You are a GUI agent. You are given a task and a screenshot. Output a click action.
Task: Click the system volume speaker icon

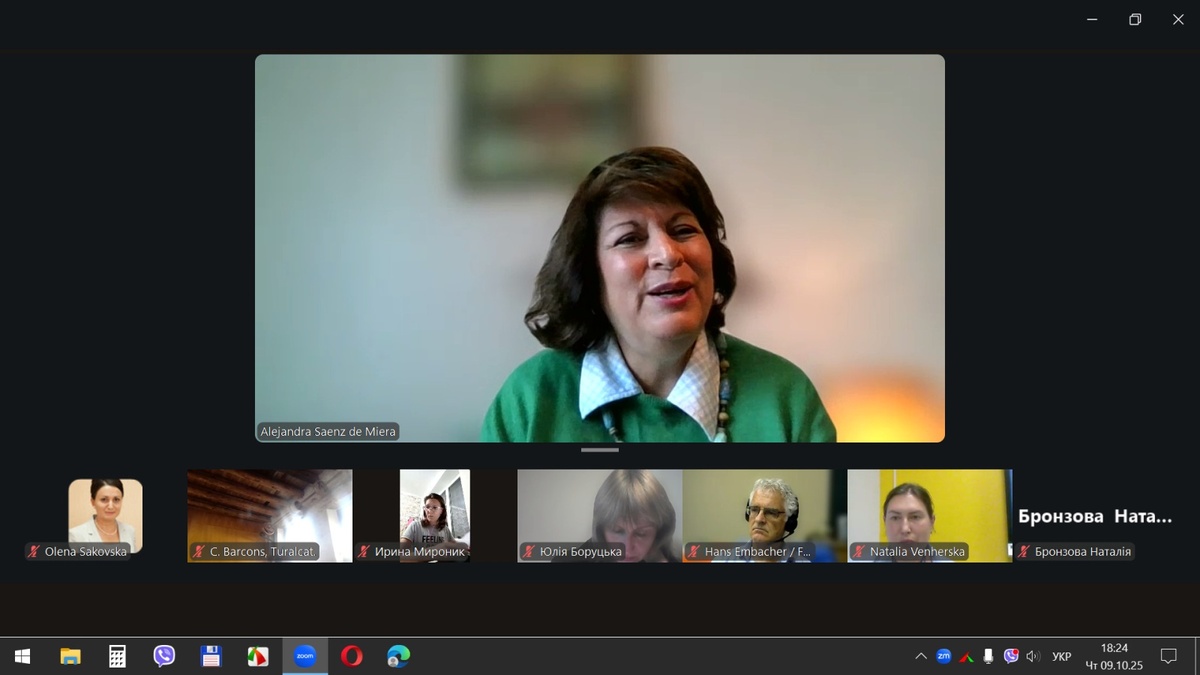(x=1033, y=656)
